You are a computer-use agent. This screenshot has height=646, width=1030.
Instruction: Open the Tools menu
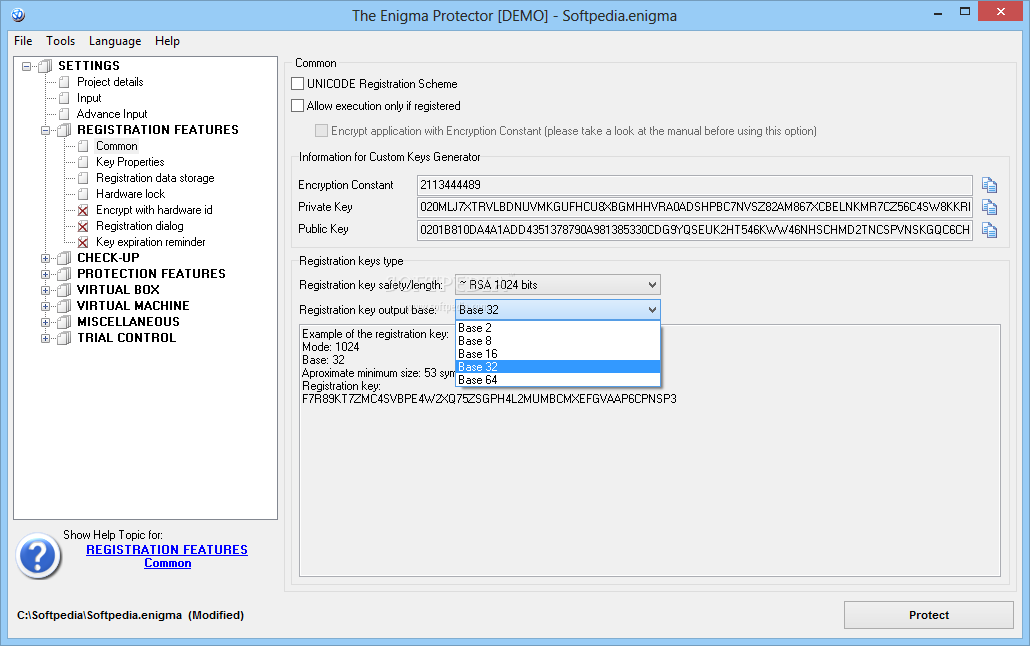60,41
